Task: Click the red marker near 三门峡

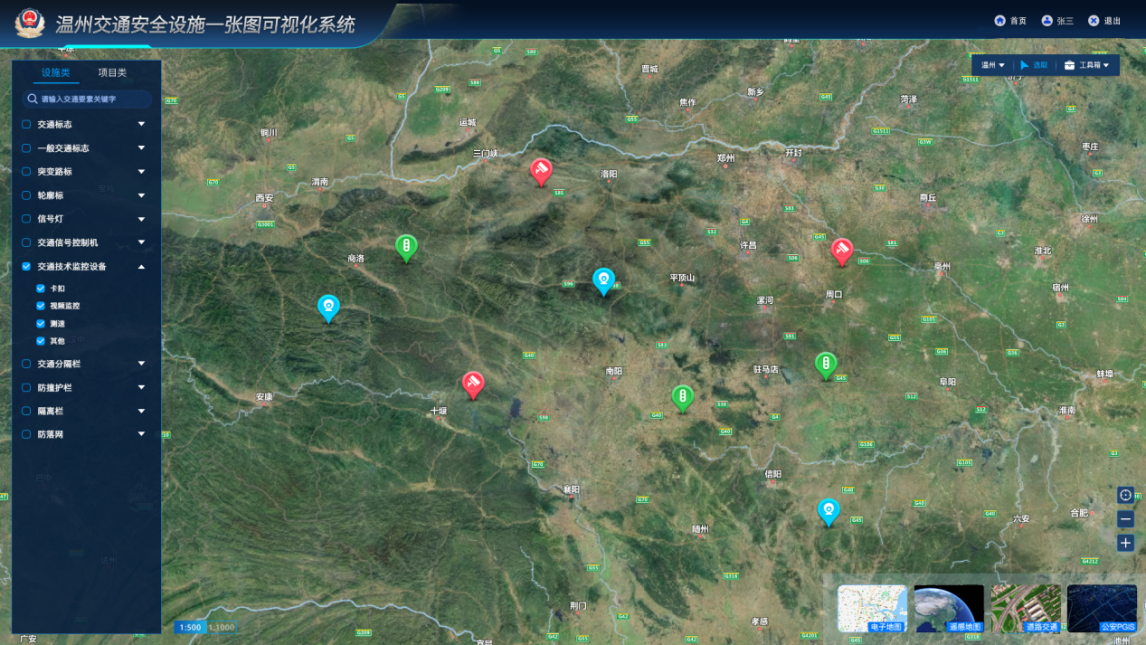Action: click(x=541, y=172)
